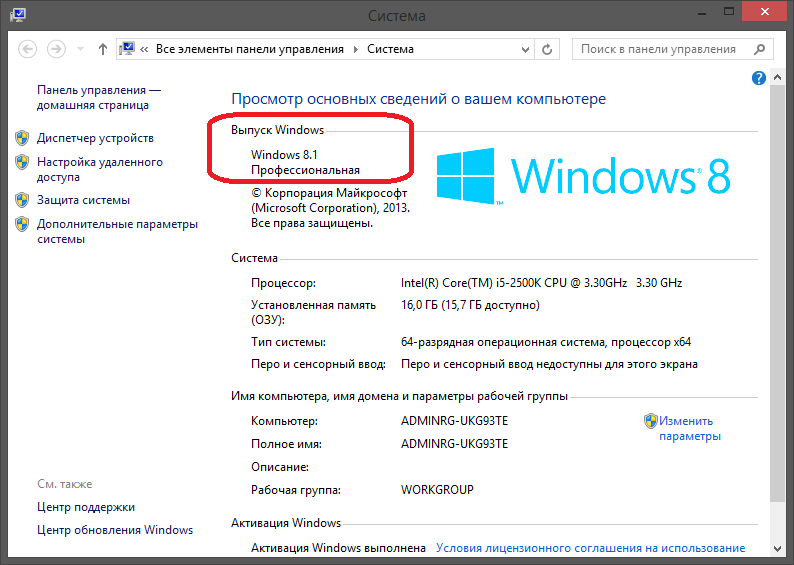Open Диспетчер устройств
This screenshot has width=794, height=565.
coord(95,138)
